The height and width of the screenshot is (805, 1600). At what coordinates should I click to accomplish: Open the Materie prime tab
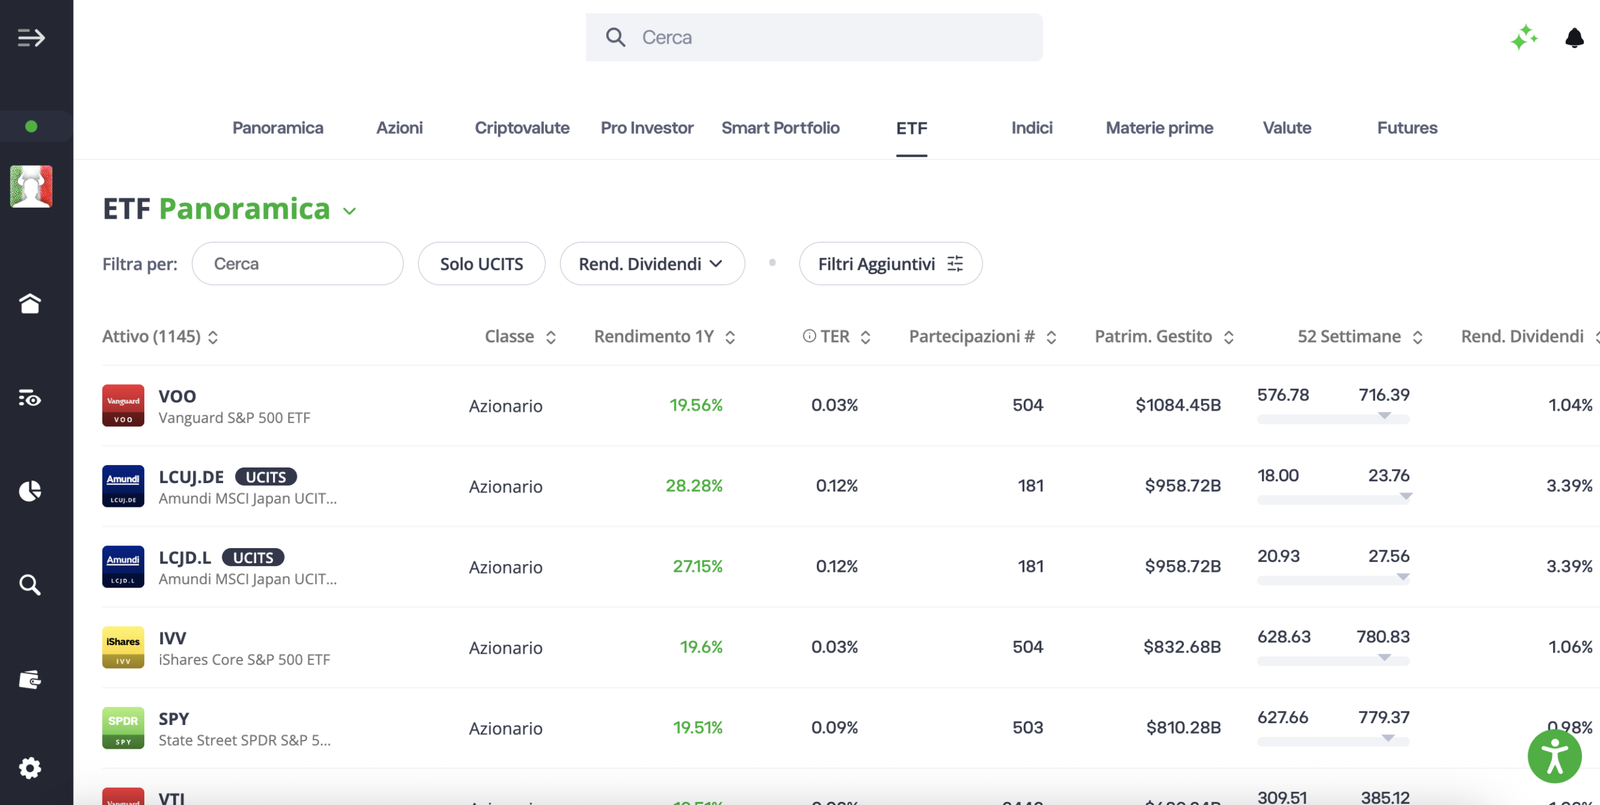point(1159,128)
